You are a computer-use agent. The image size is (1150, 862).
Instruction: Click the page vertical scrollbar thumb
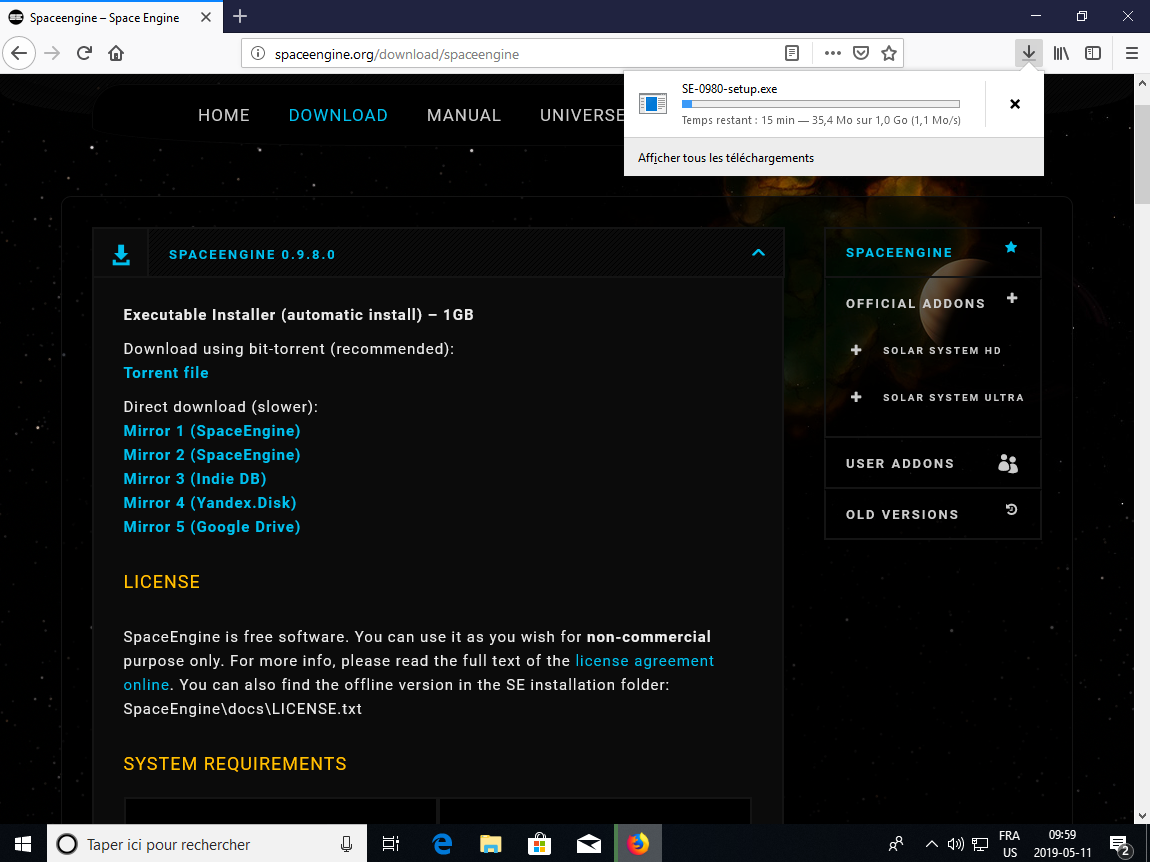pos(1143,154)
